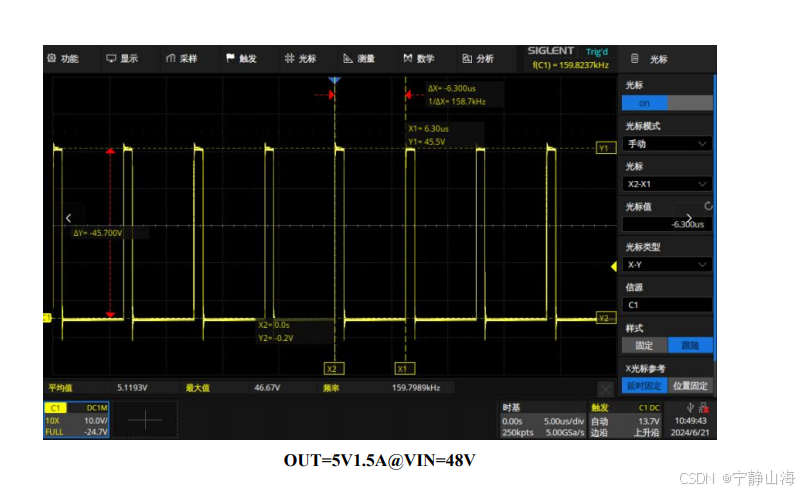The image size is (807, 494).
Task: Click the ΔX= -6.300us readout
Action: tap(452, 89)
